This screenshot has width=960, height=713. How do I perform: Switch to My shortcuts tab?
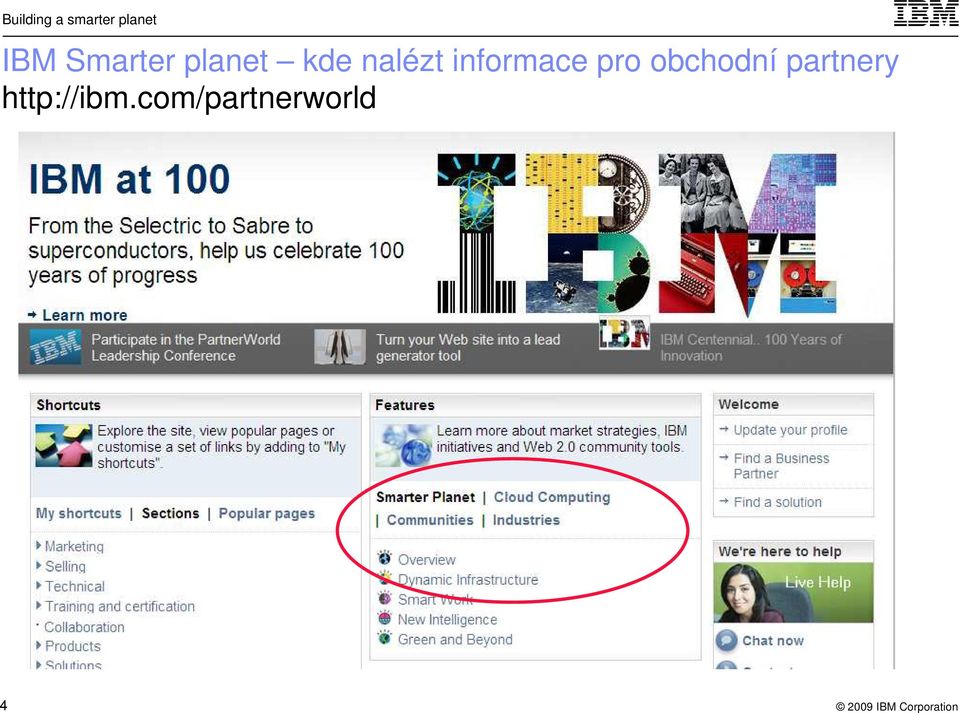[78, 513]
